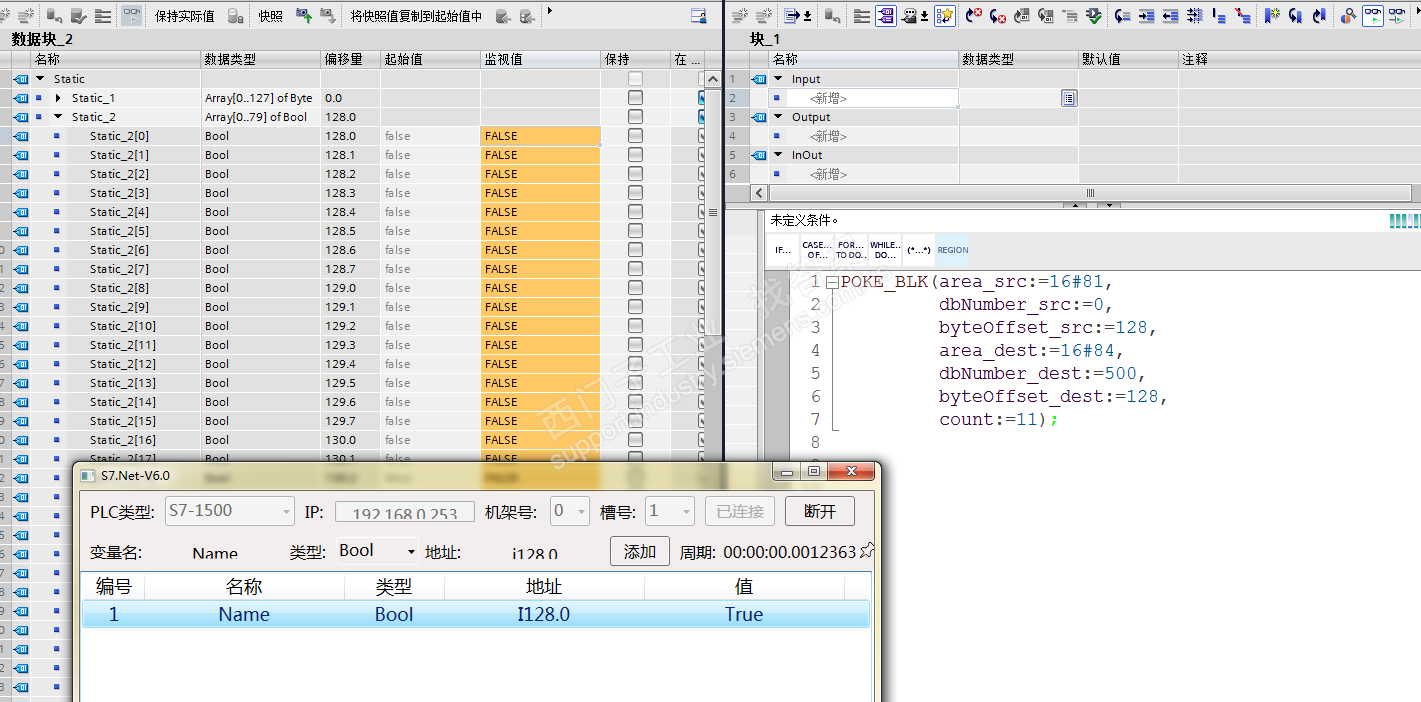Collapse the Output section in 块_1

[x=778, y=117]
